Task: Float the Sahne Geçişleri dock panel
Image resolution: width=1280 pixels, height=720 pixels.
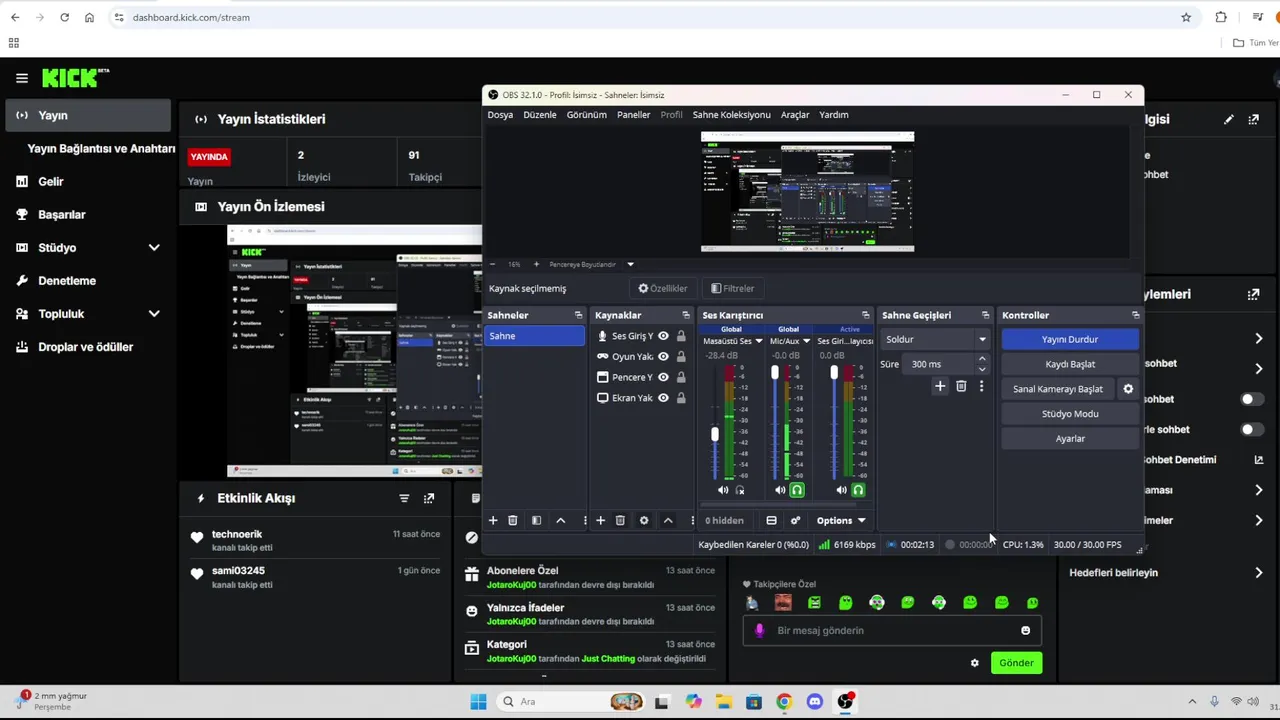Action: [985, 315]
